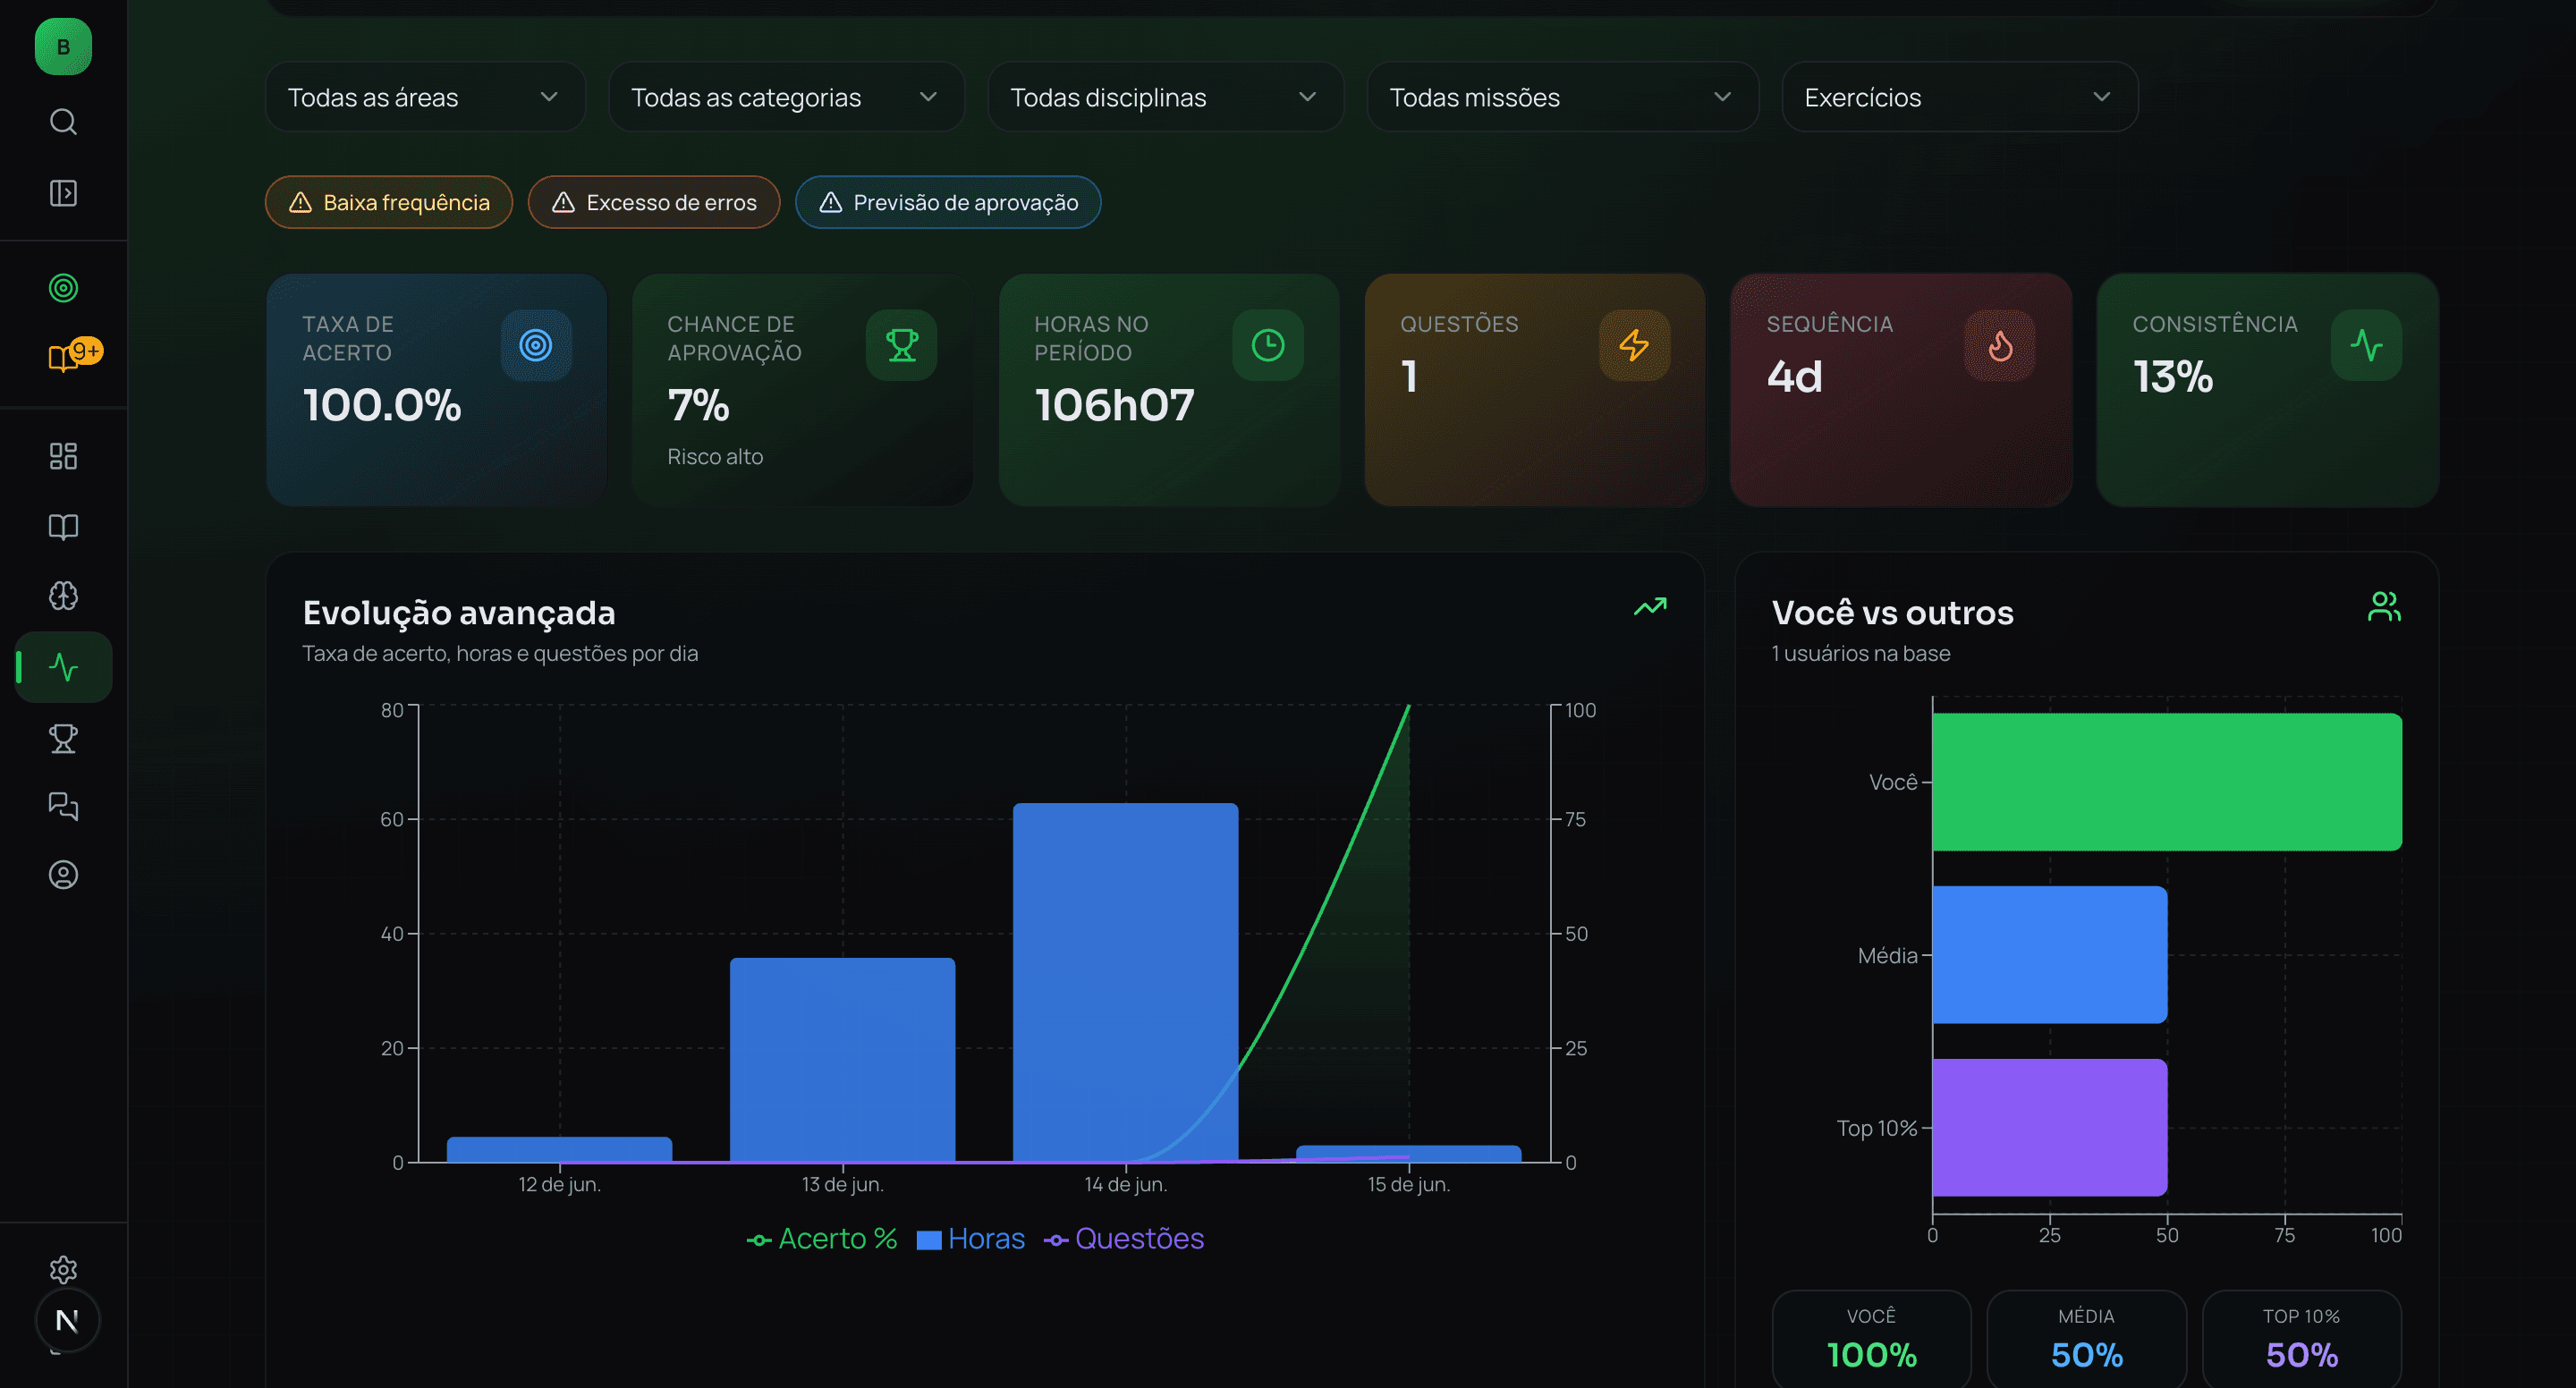The width and height of the screenshot is (2576, 1388).
Task: Toggle the Horas legend series
Action: pos(971,1239)
